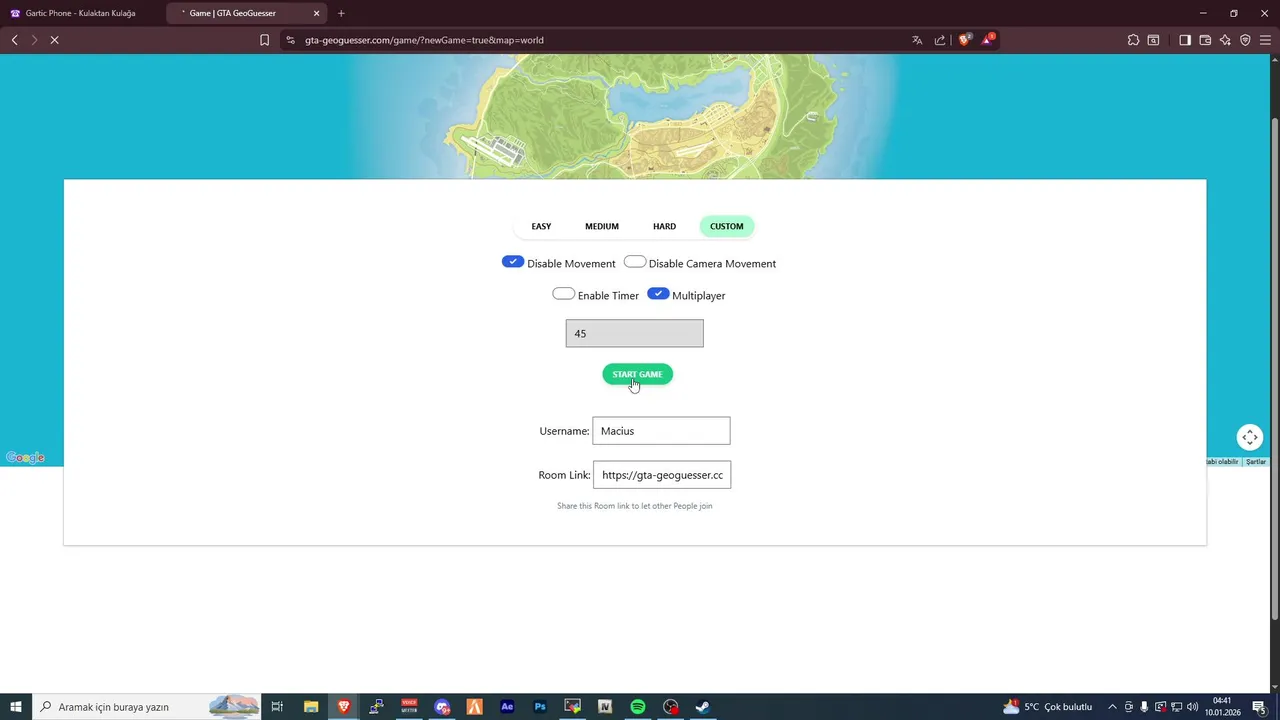Select the CUSTOM difficulty tab
The width and height of the screenshot is (1280, 720).
[x=727, y=226]
